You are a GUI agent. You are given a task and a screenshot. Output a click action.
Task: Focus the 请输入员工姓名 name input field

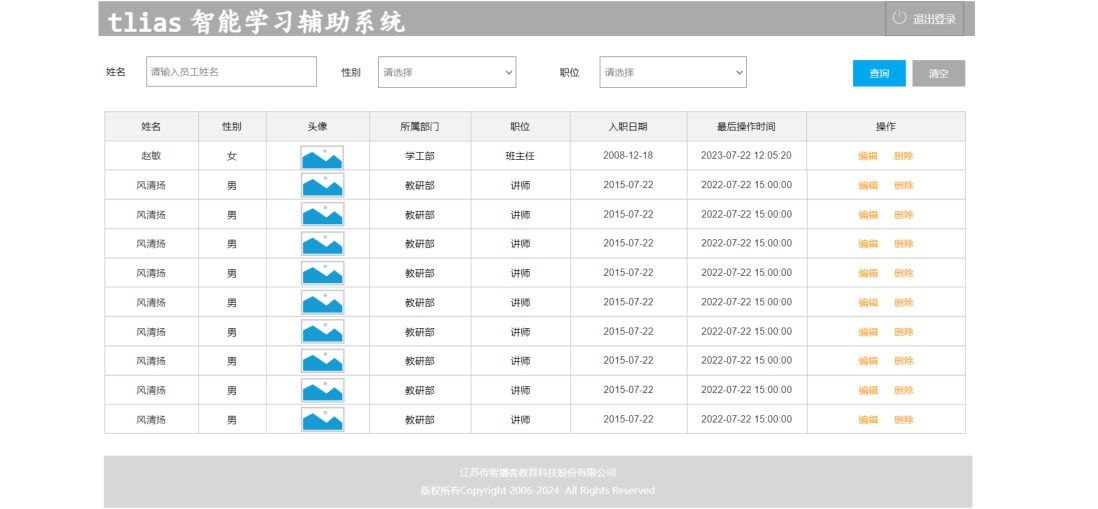point(231,71)
